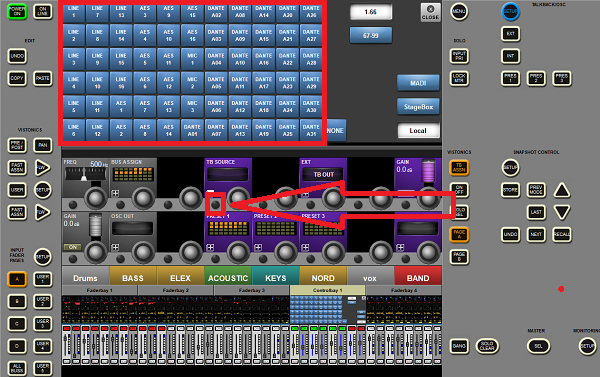Open the blue Talkback/OSC SETUP button
Screen dimensions: 600x377
pyautogui.click(x=510, y=11)
